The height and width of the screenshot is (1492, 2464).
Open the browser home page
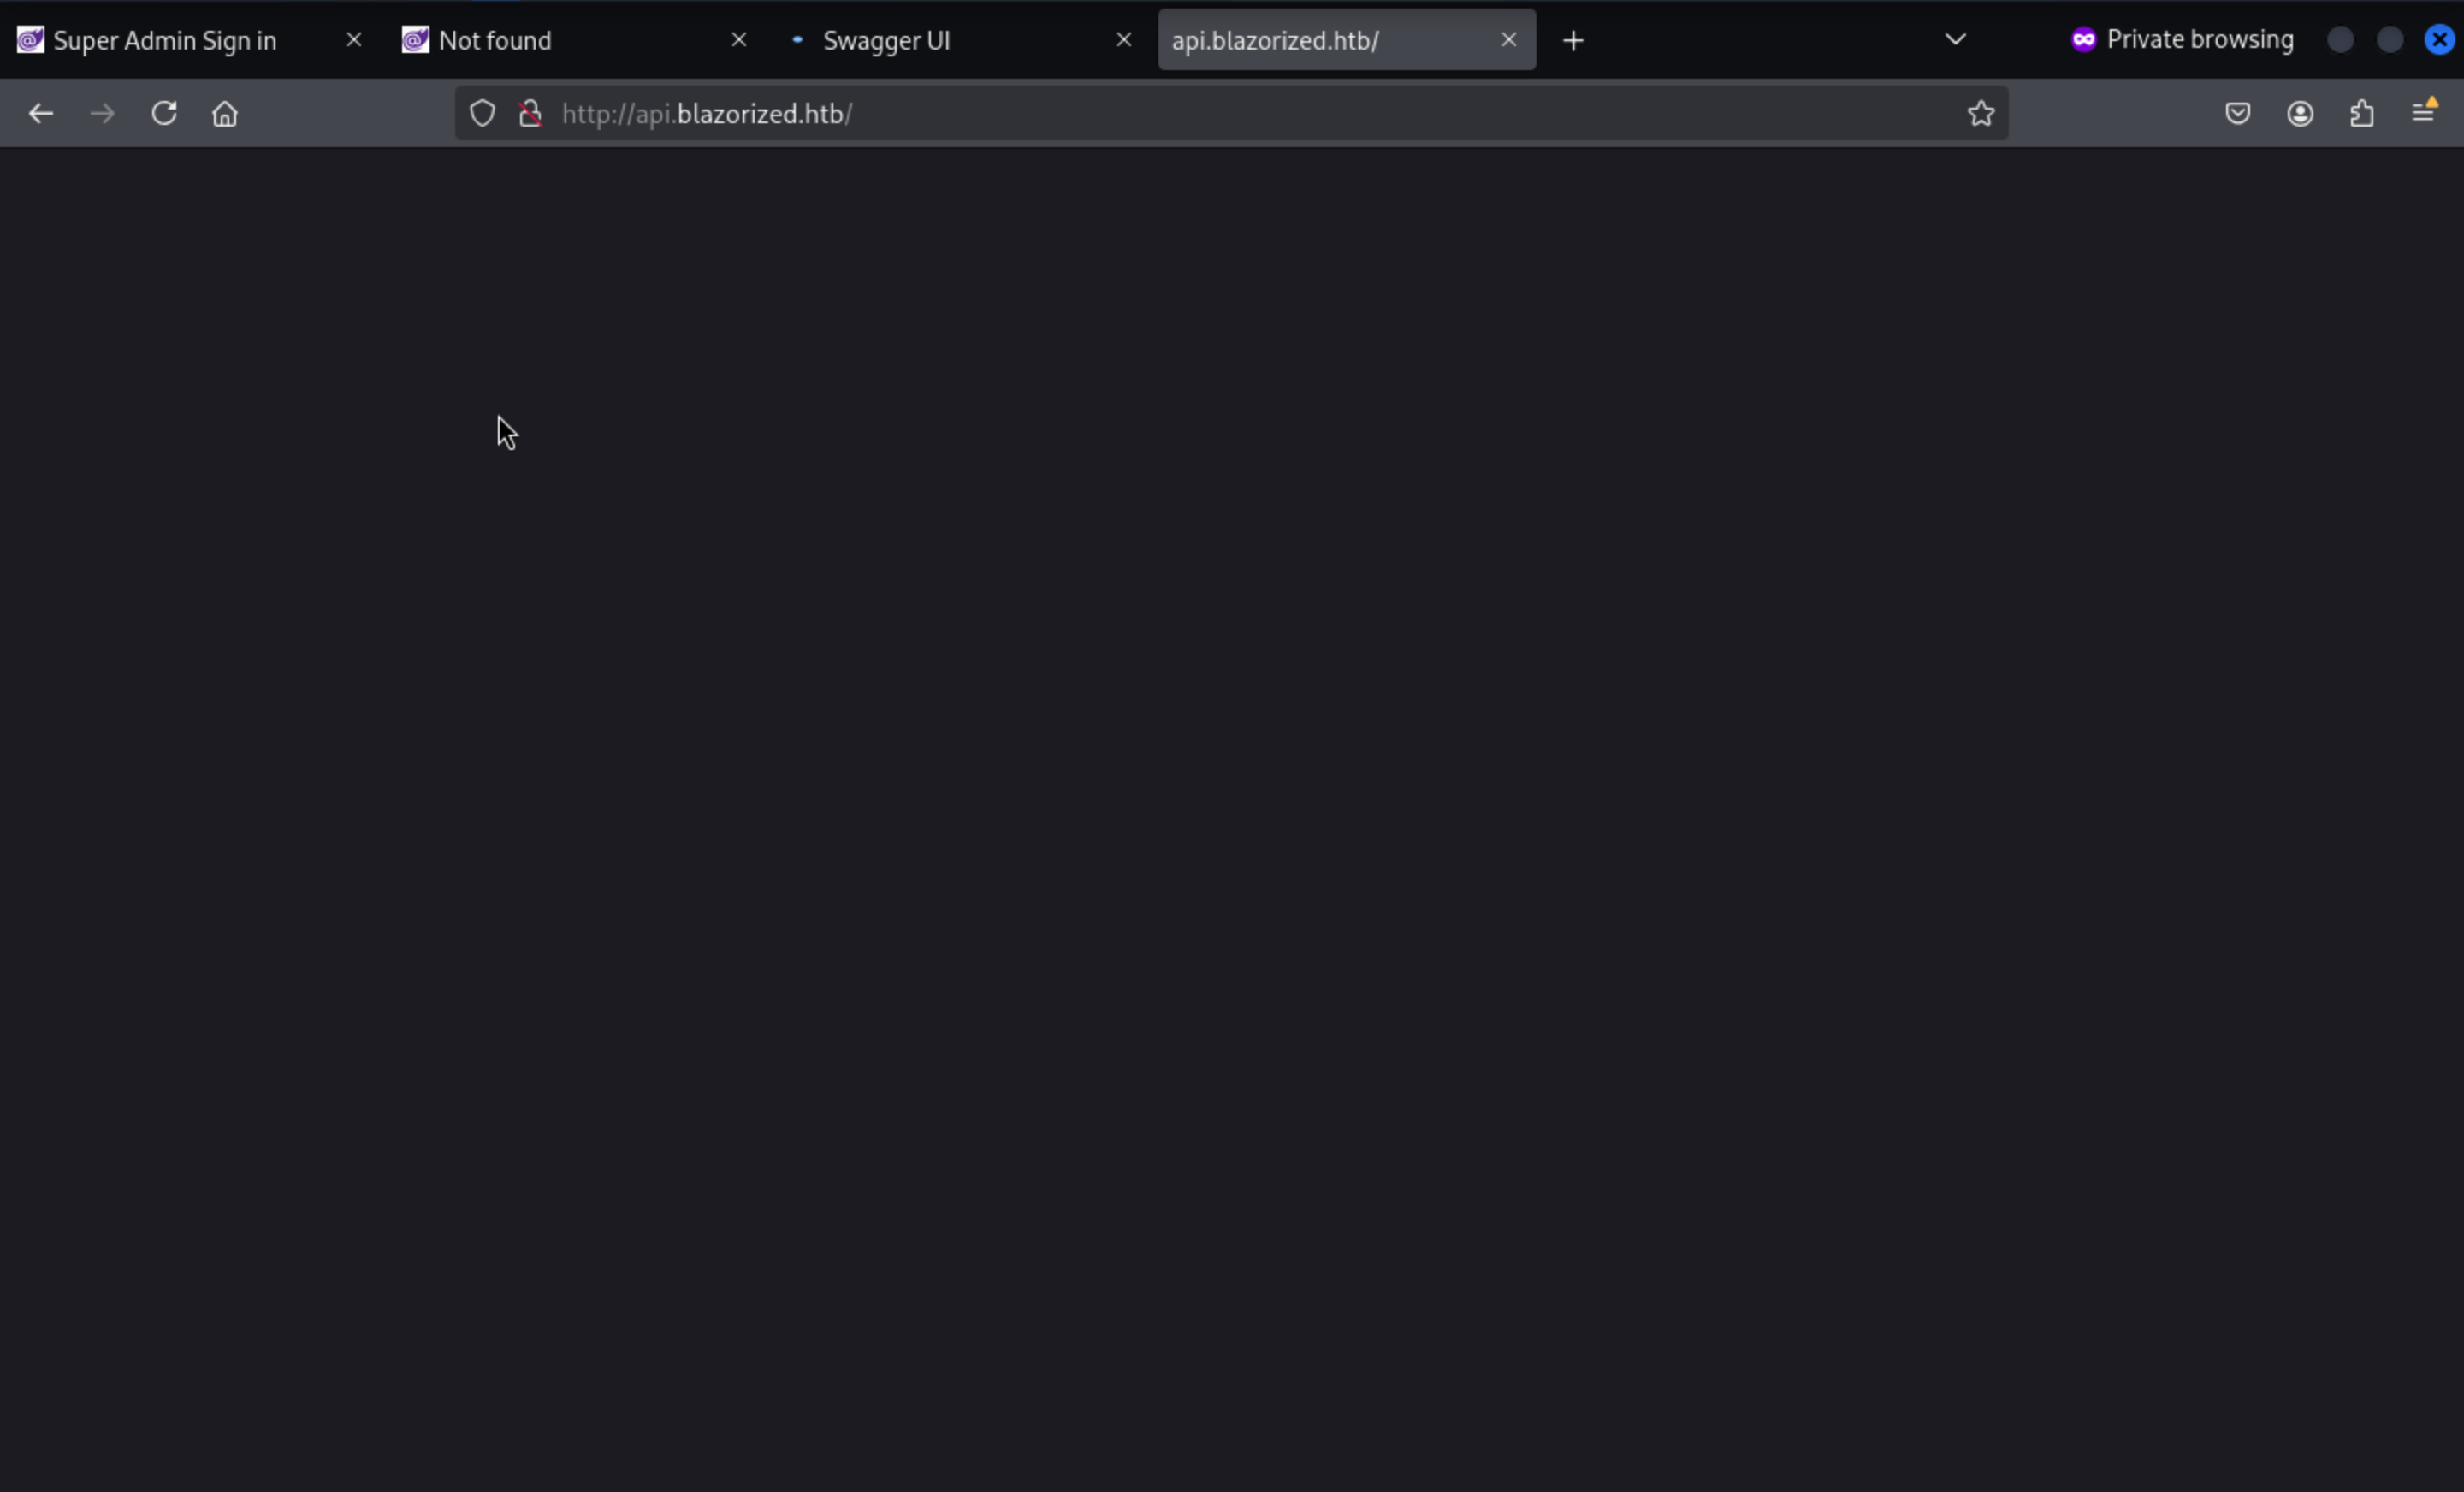[225, 114]
